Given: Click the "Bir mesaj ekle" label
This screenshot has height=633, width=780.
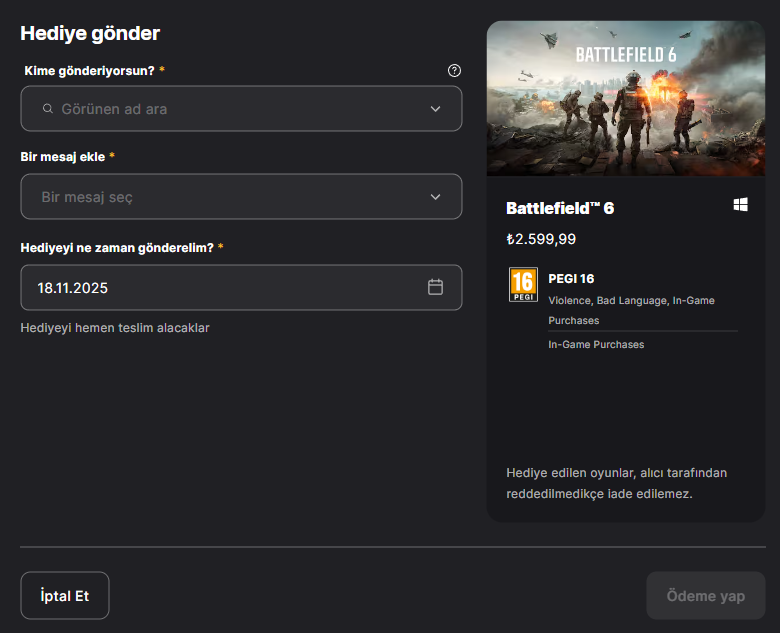Looking at the screenshot, I should pyautogui.click(x=63, y=157).
